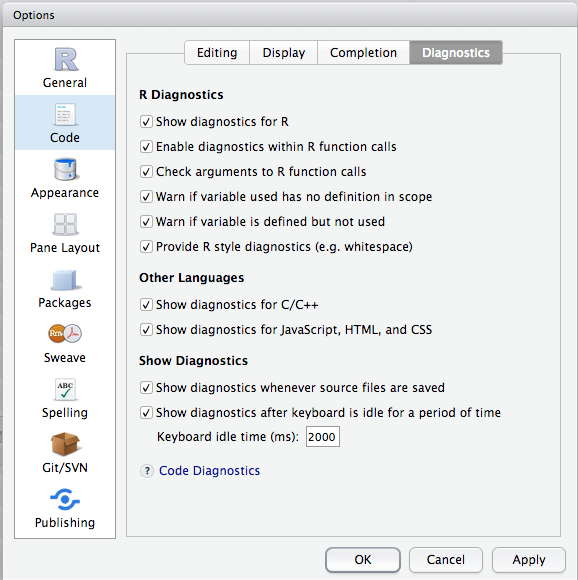Open the Packages section
Viewport: 578px width, 580px height.
[x=65, y=288]
